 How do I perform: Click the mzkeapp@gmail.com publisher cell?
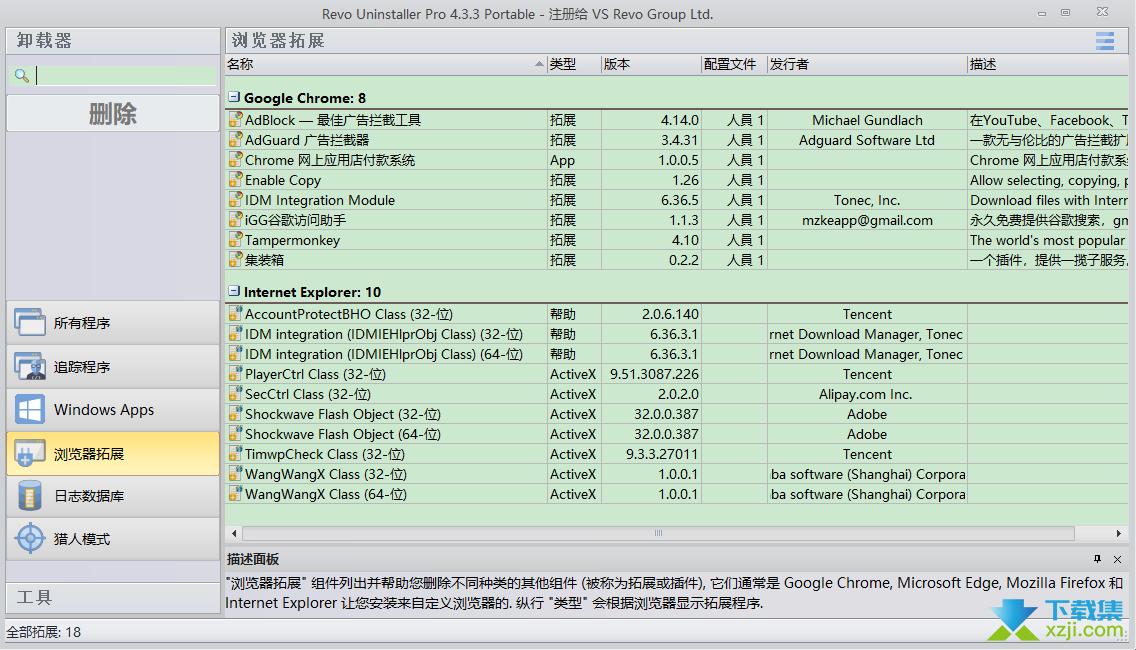tap(867, 220)
